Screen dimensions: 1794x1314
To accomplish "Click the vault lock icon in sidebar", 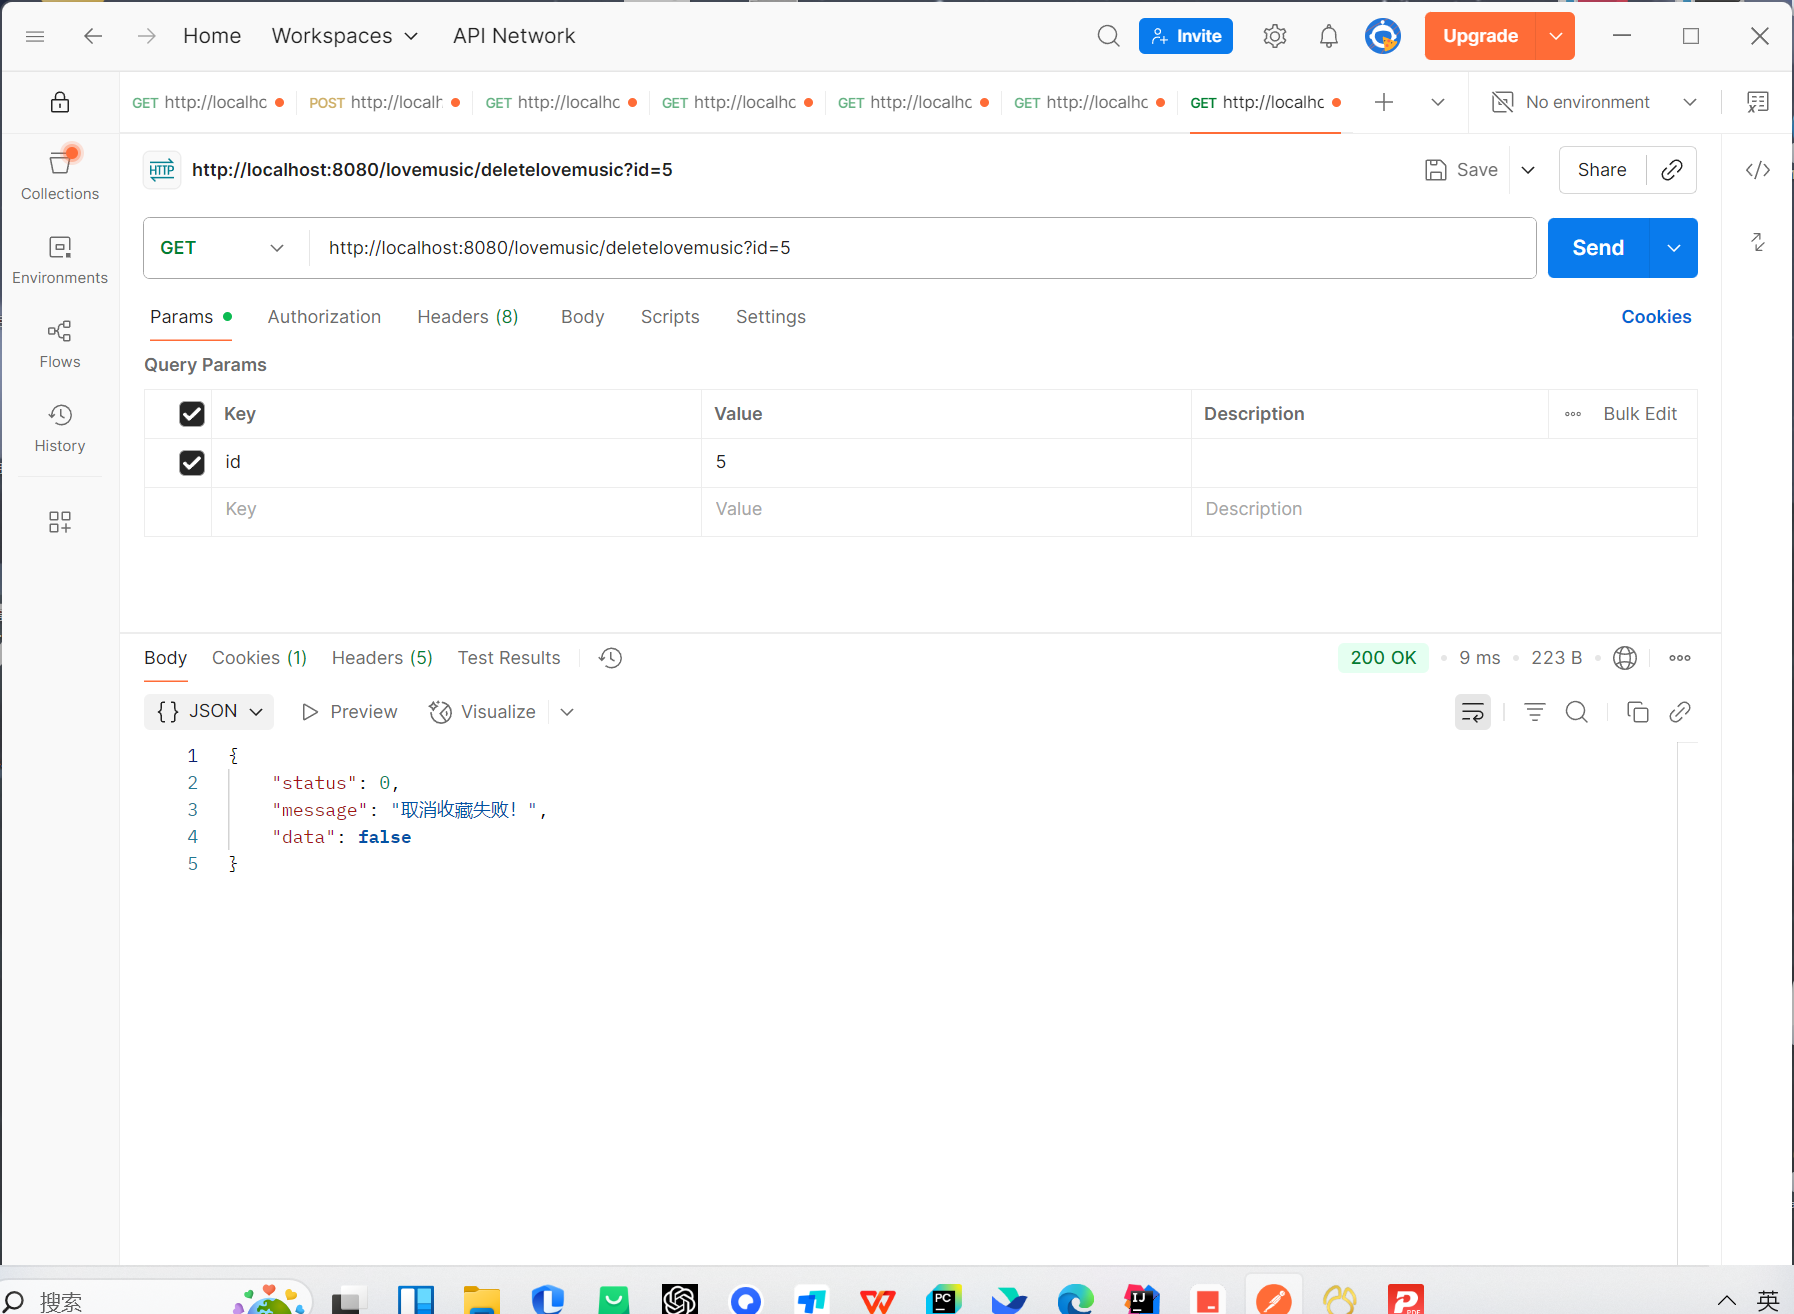I will 60,102.
